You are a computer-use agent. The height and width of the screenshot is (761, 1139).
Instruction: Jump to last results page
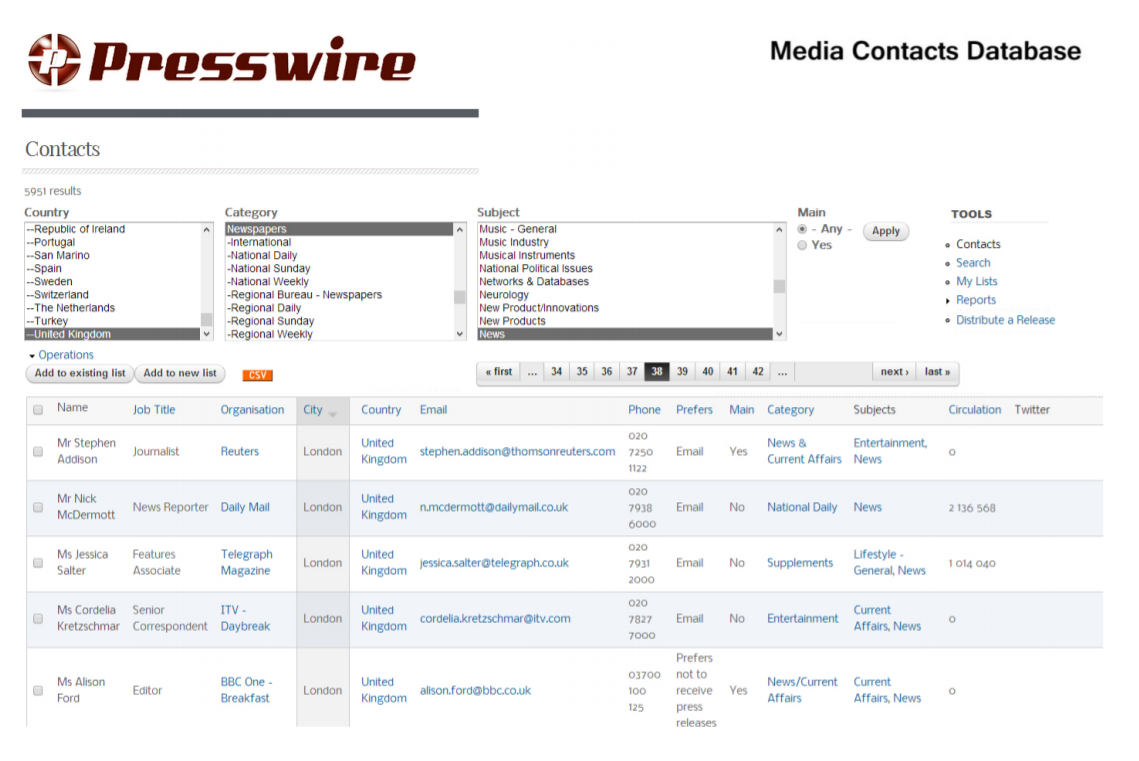point(937,372)
